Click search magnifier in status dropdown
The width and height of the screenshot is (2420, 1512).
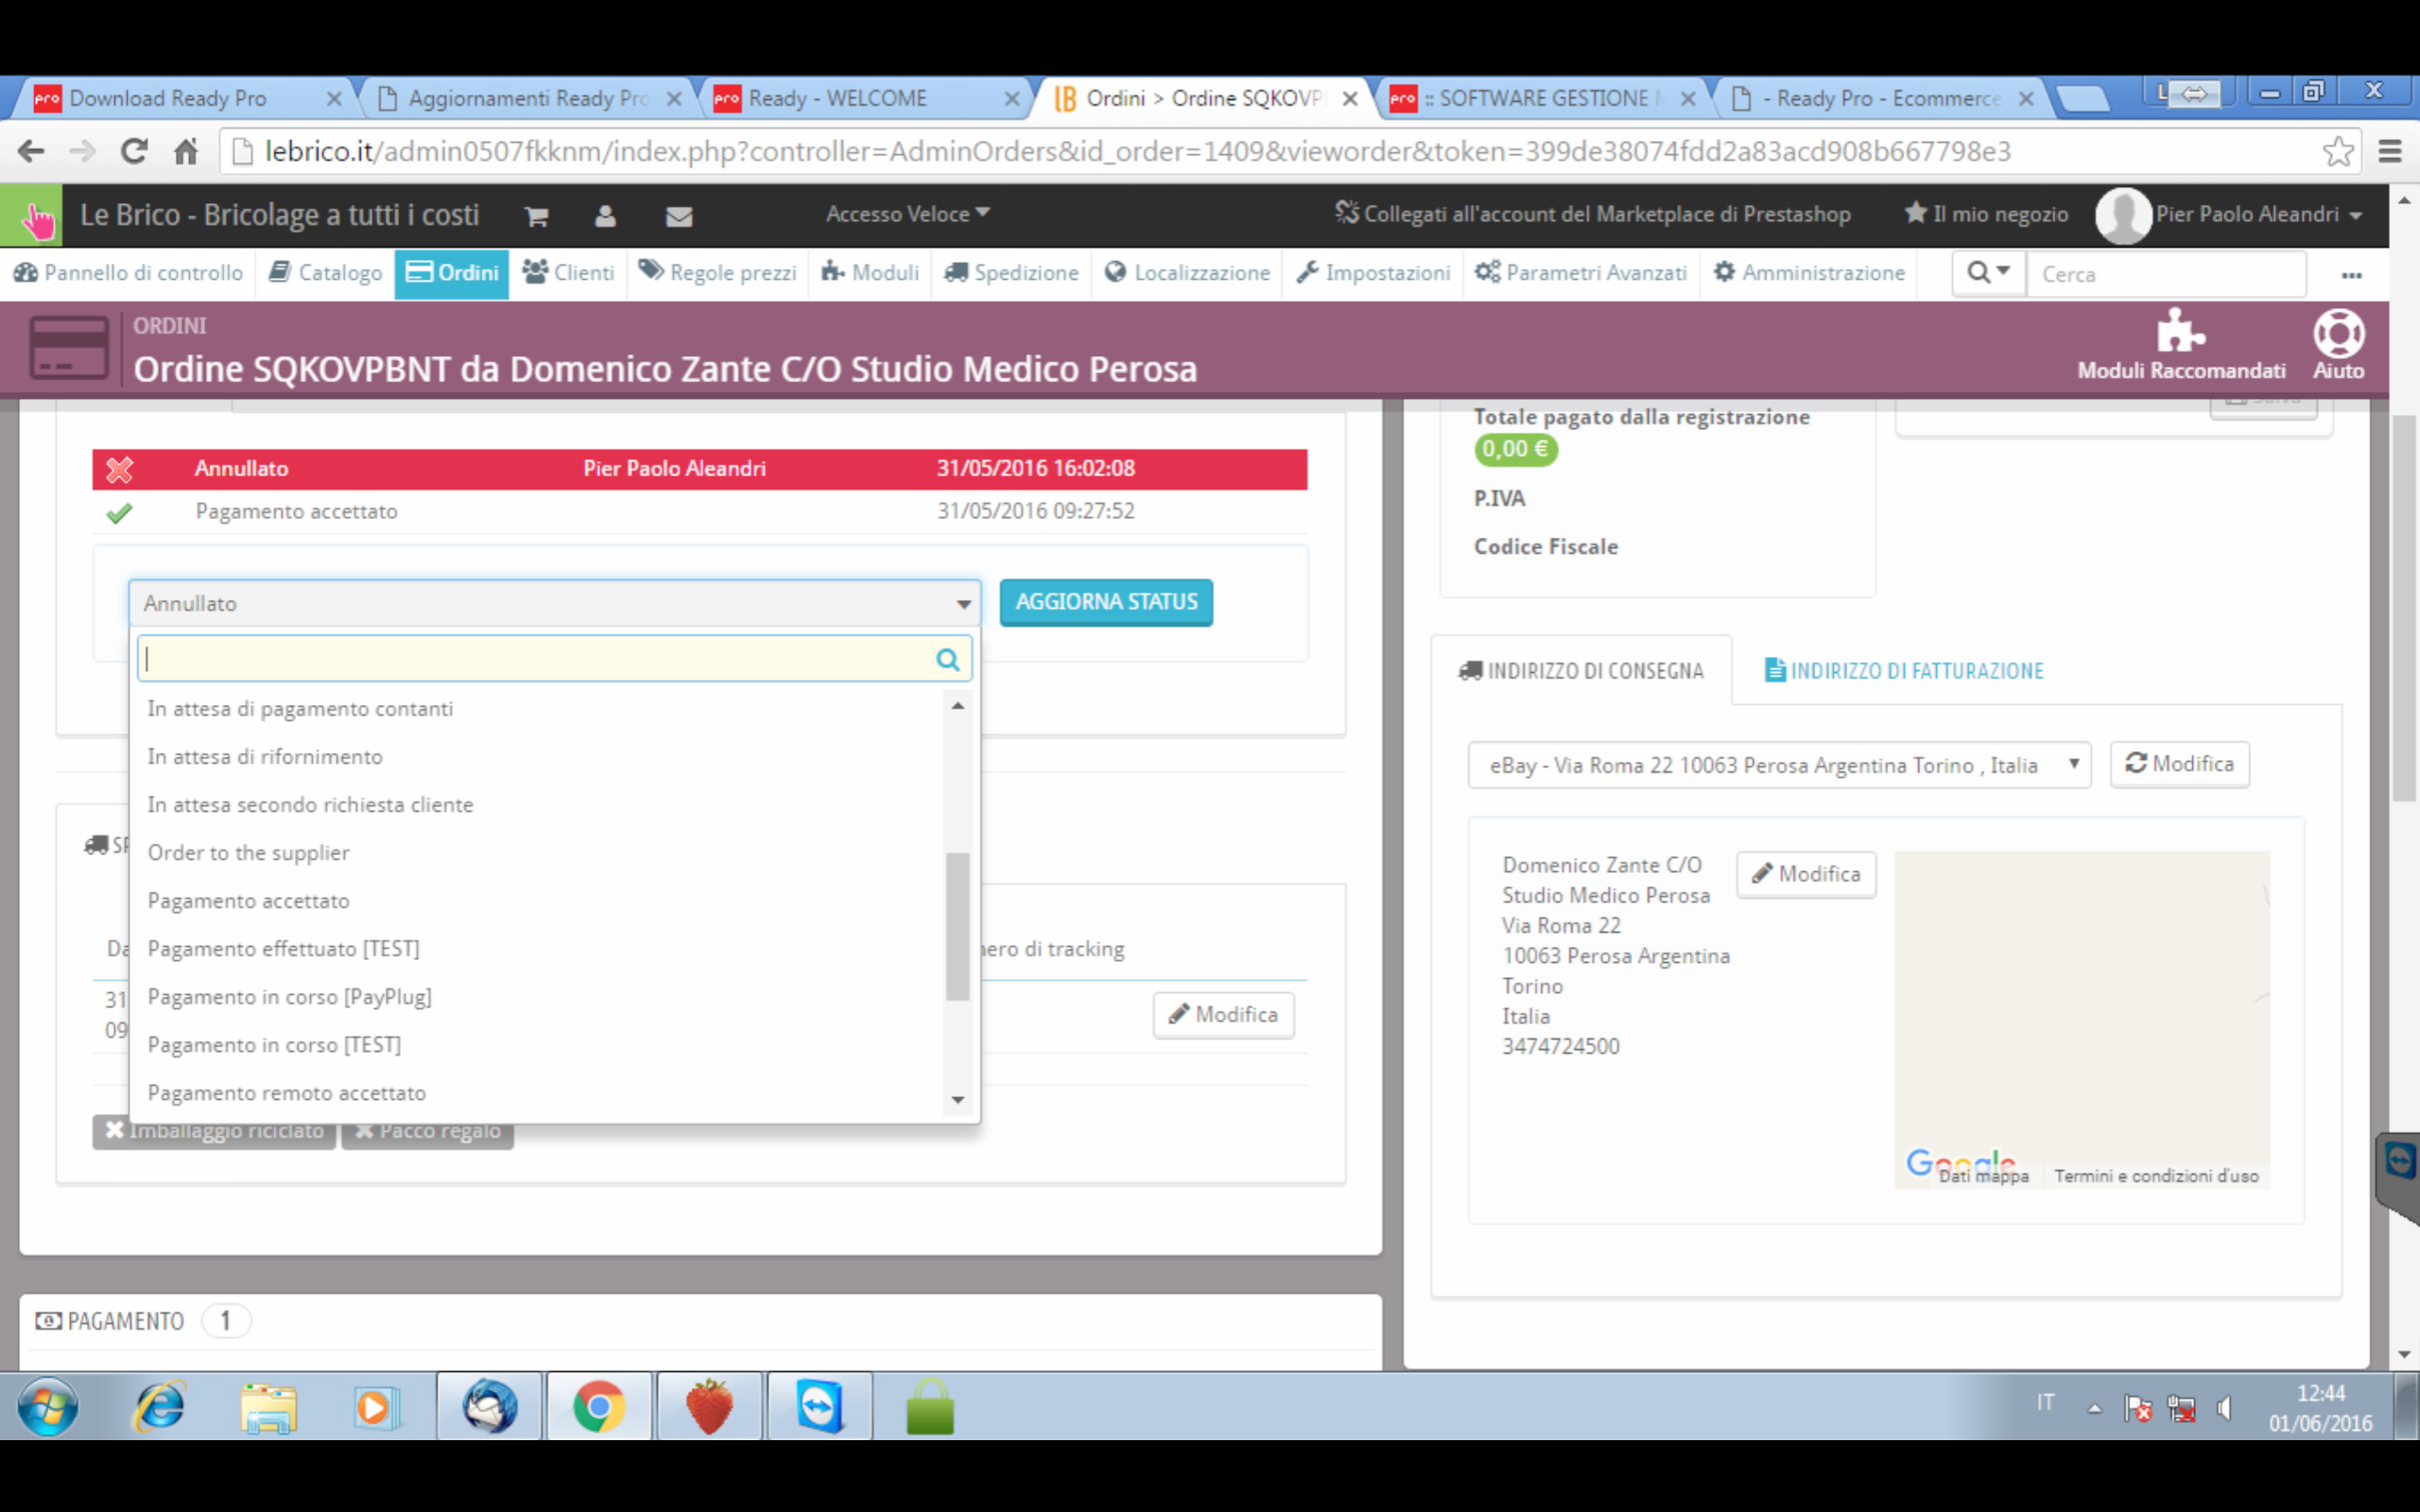(947, 659)
